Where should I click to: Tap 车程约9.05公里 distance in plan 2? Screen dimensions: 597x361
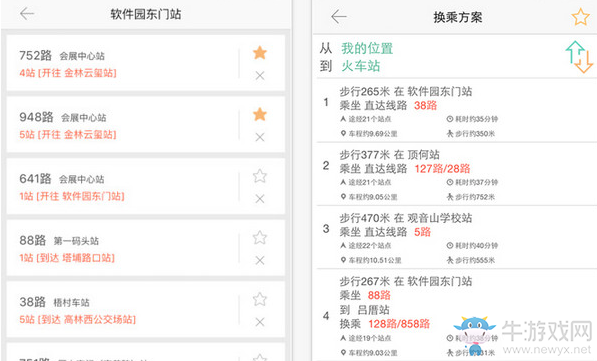tap(369, 197)
